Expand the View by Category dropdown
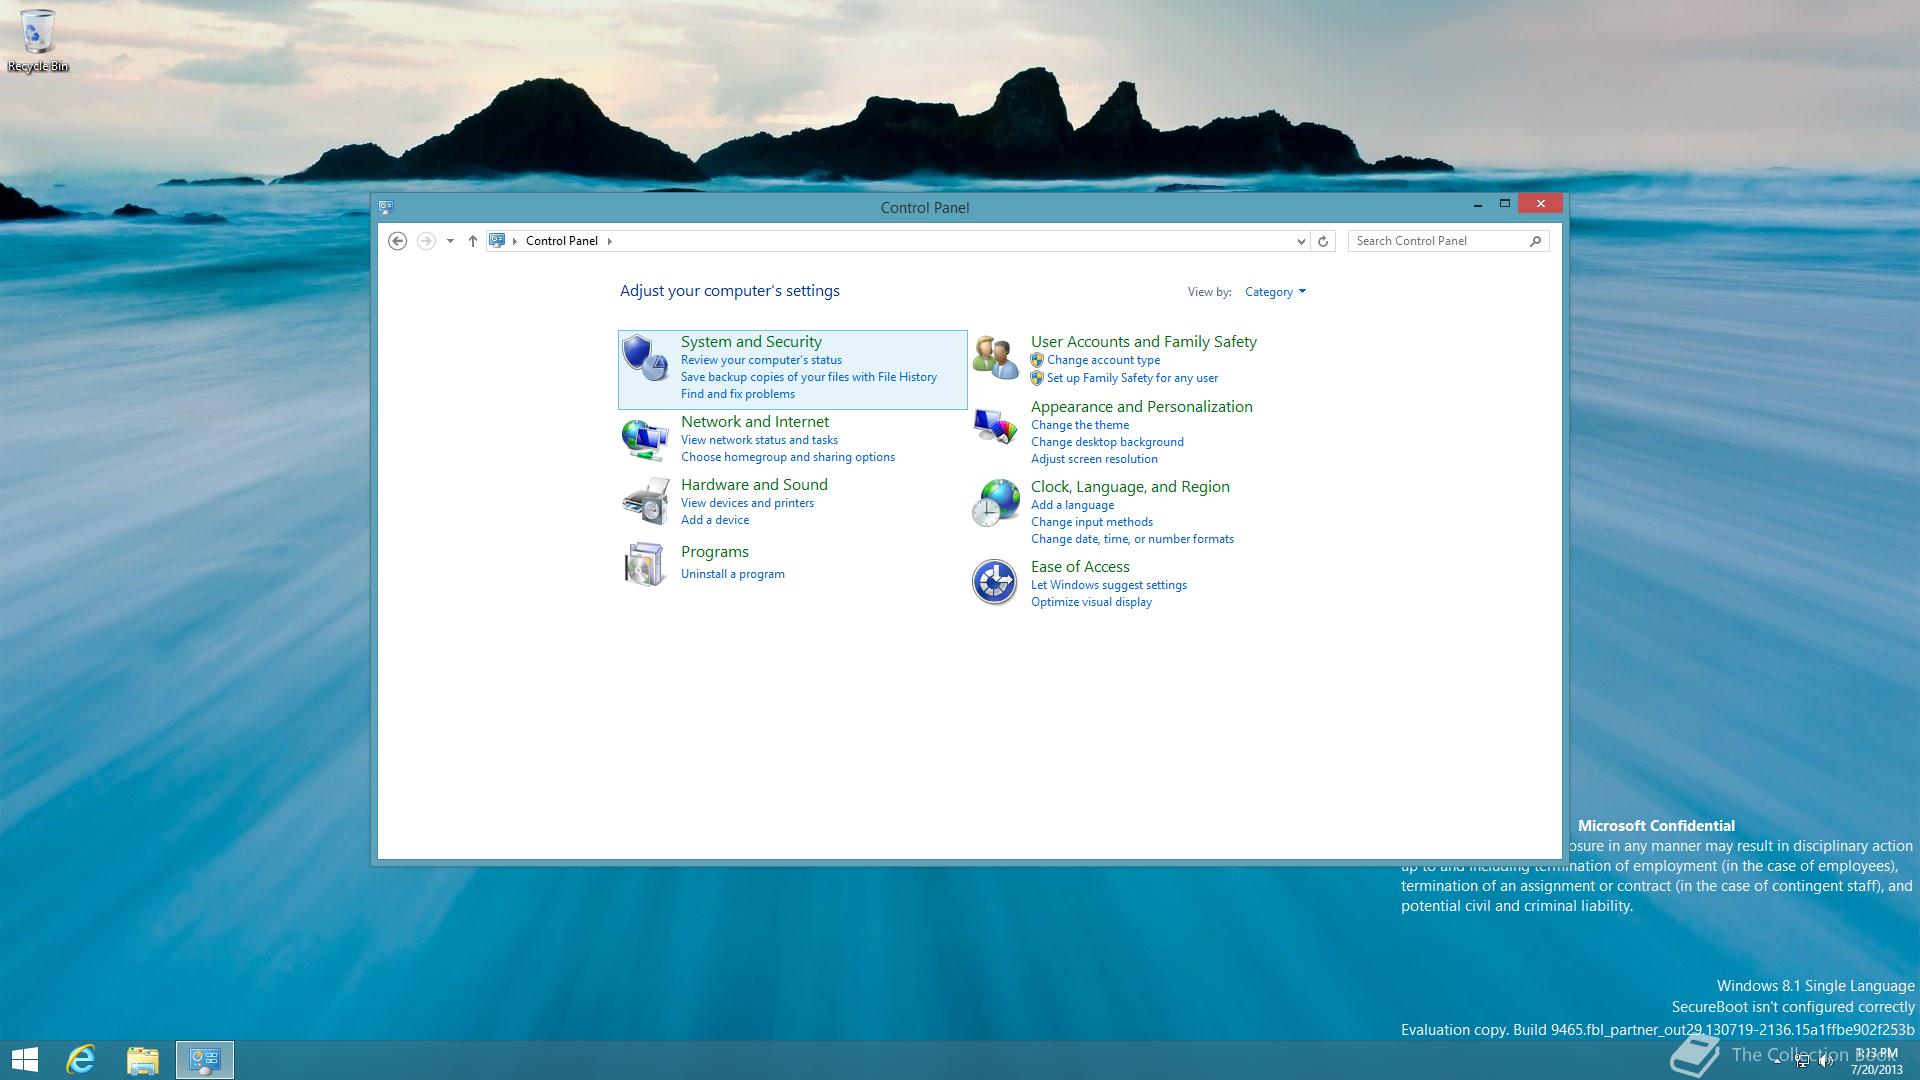Viewport: 1920px width, 1080px height. coord(1275,292)
